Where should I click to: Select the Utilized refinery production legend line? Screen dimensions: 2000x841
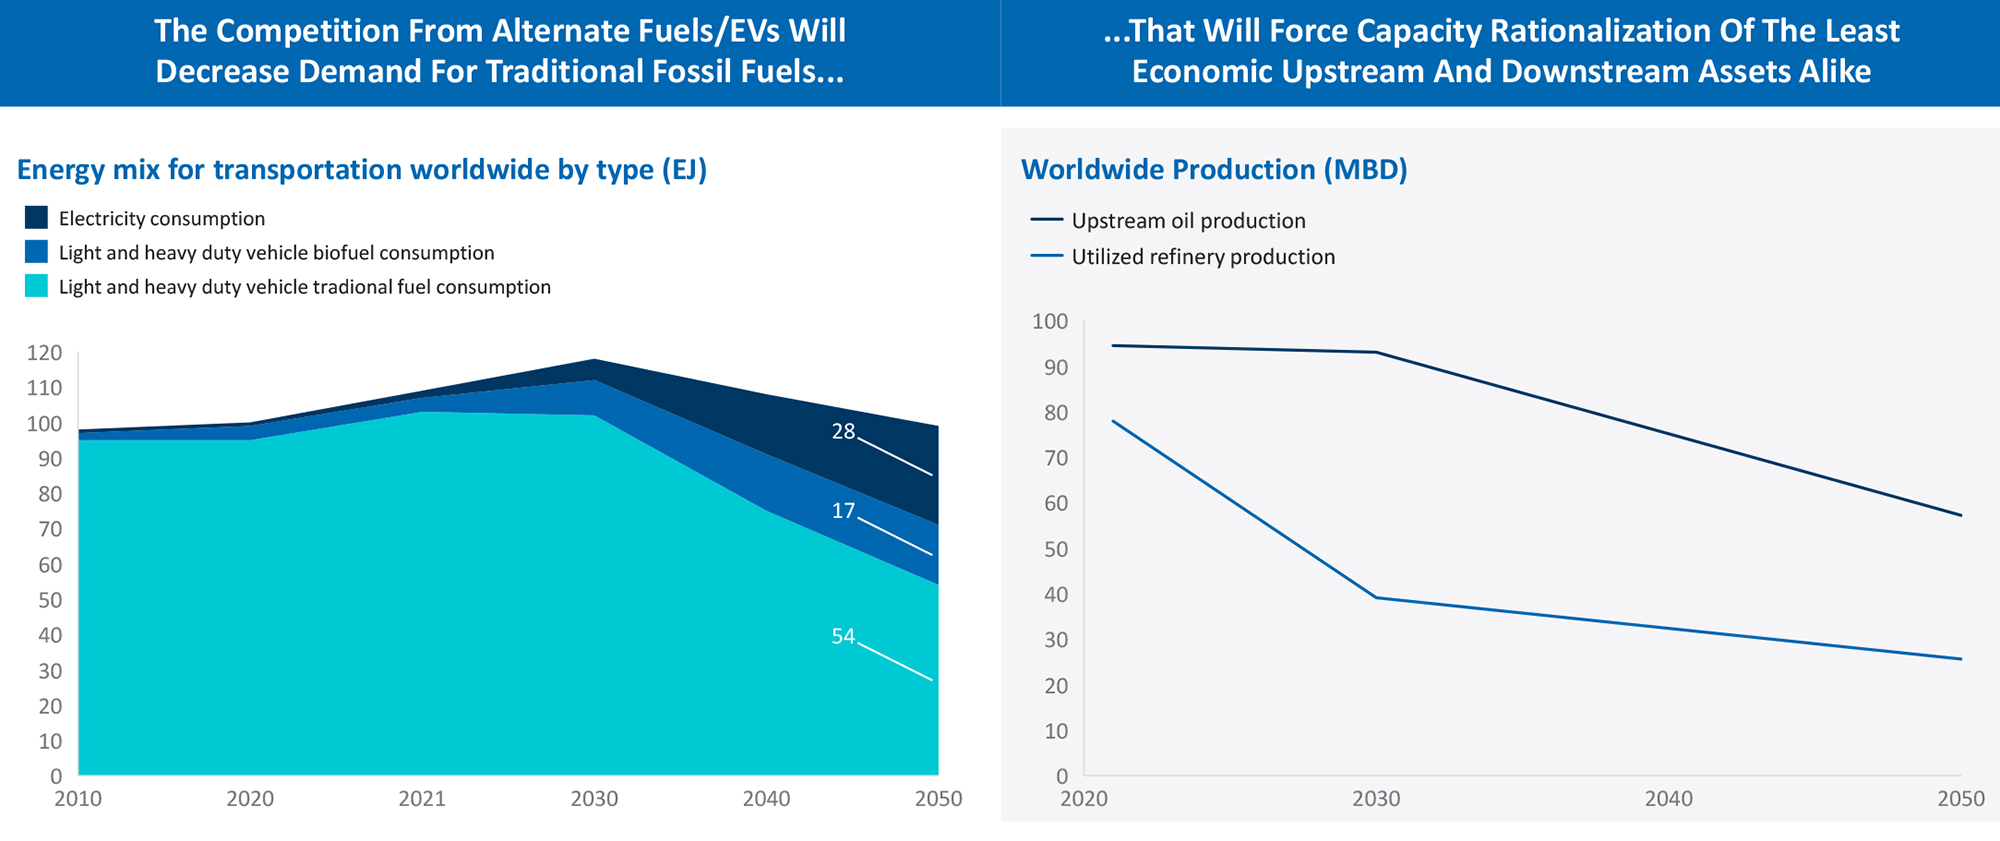[1046, 256]
